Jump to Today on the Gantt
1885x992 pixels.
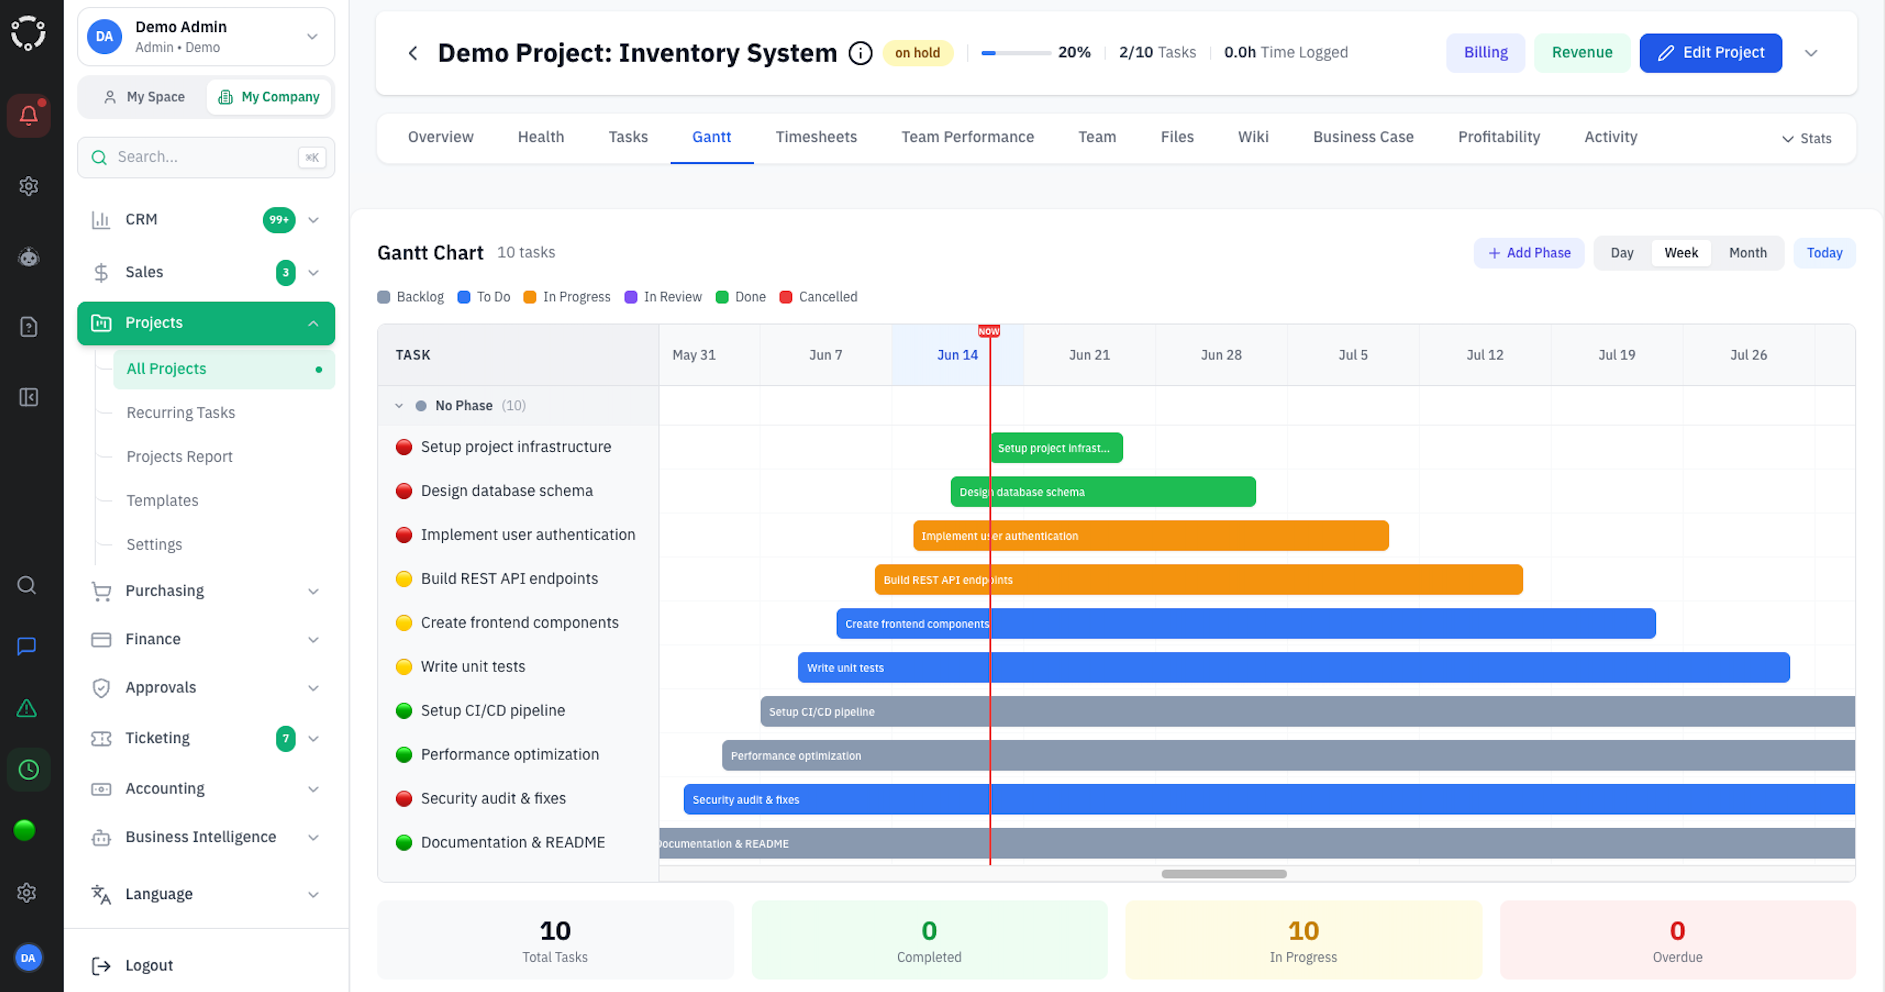(x=1824, y=253)
